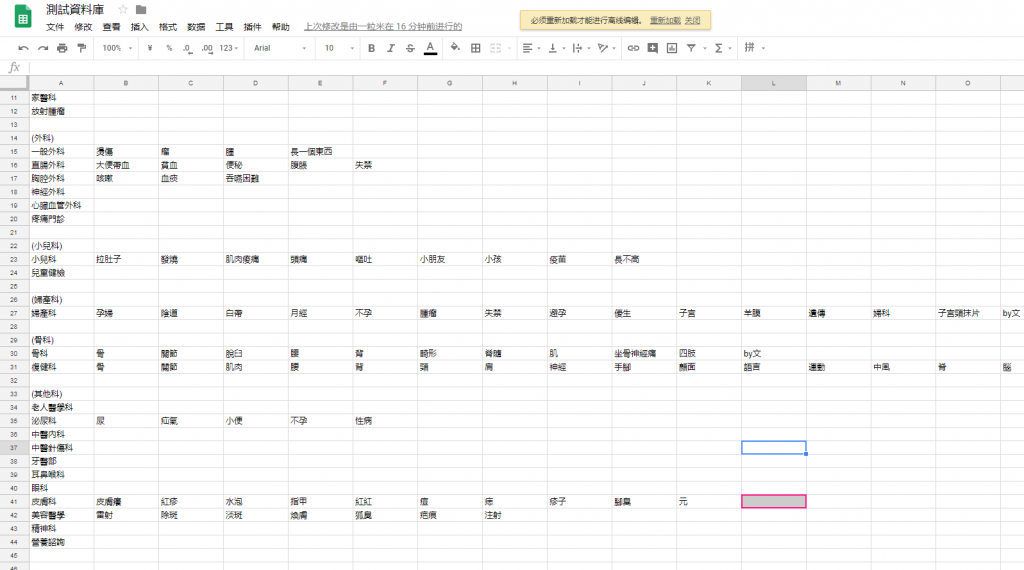
Task: Increase decimal places icon
Action: coord(207,48)
